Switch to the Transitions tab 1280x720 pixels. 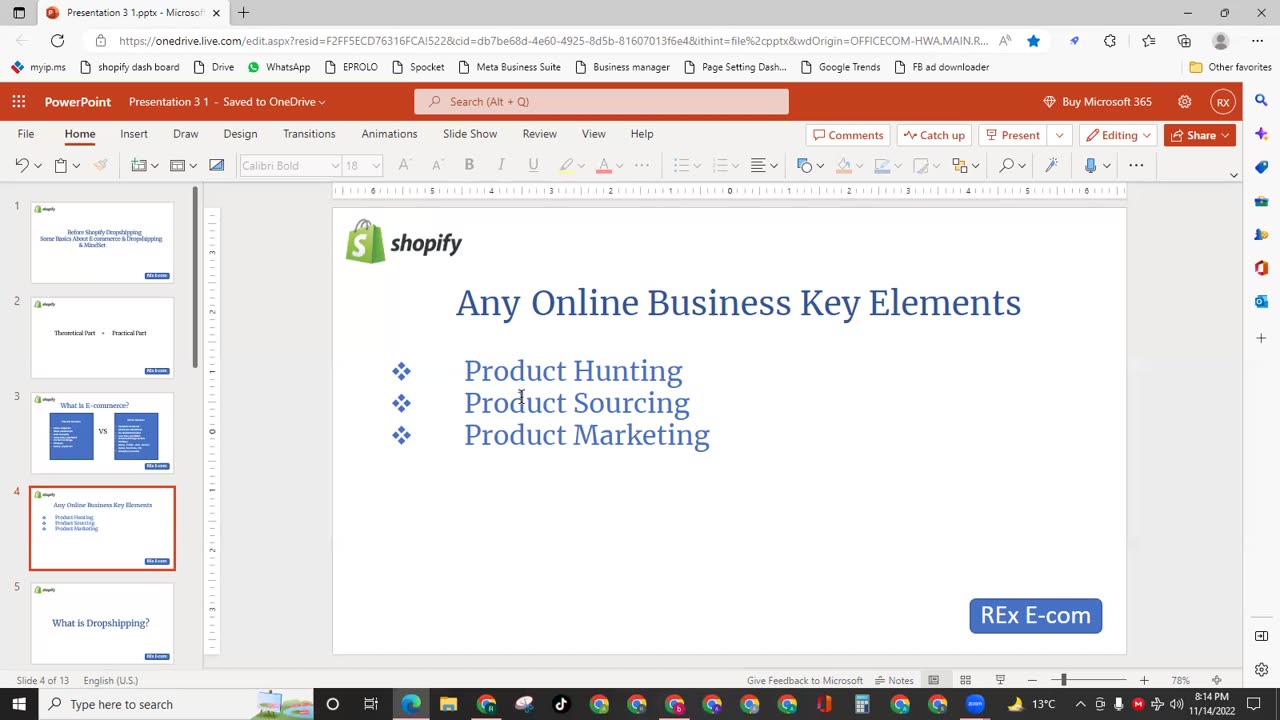pyautogui.click(x=309, y=134)
